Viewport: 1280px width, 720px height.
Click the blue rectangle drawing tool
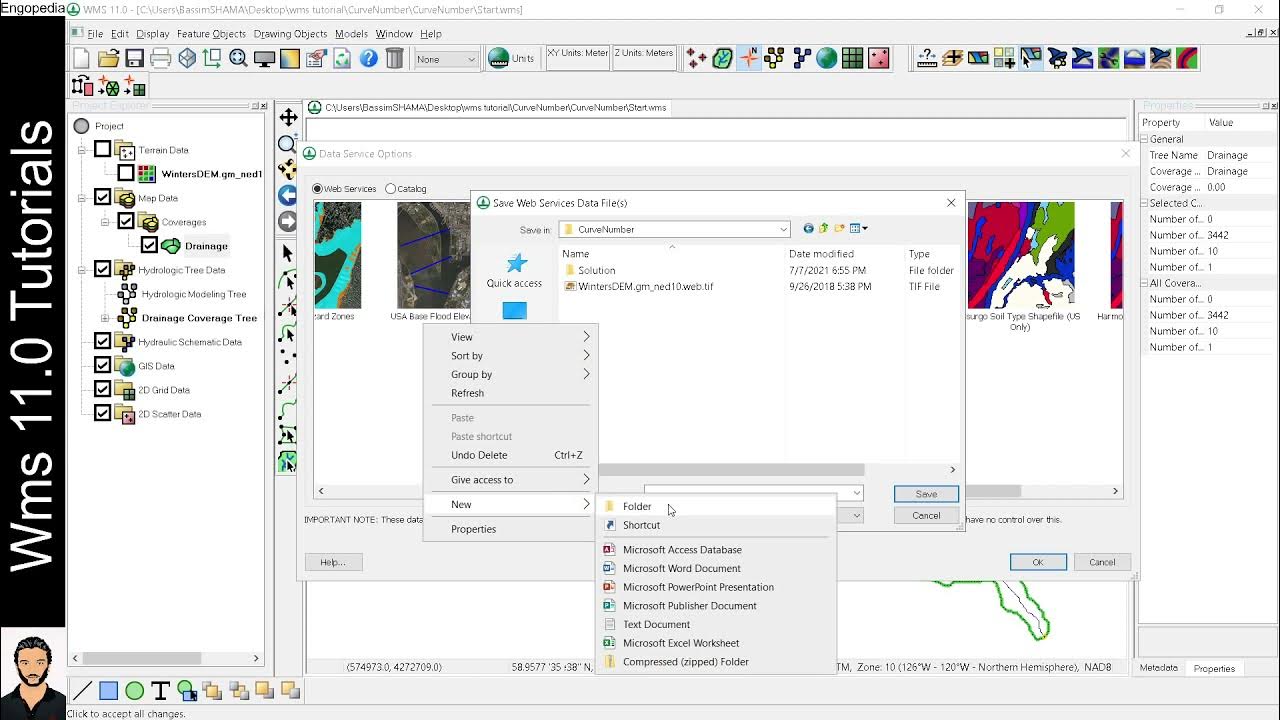(108, 690)
